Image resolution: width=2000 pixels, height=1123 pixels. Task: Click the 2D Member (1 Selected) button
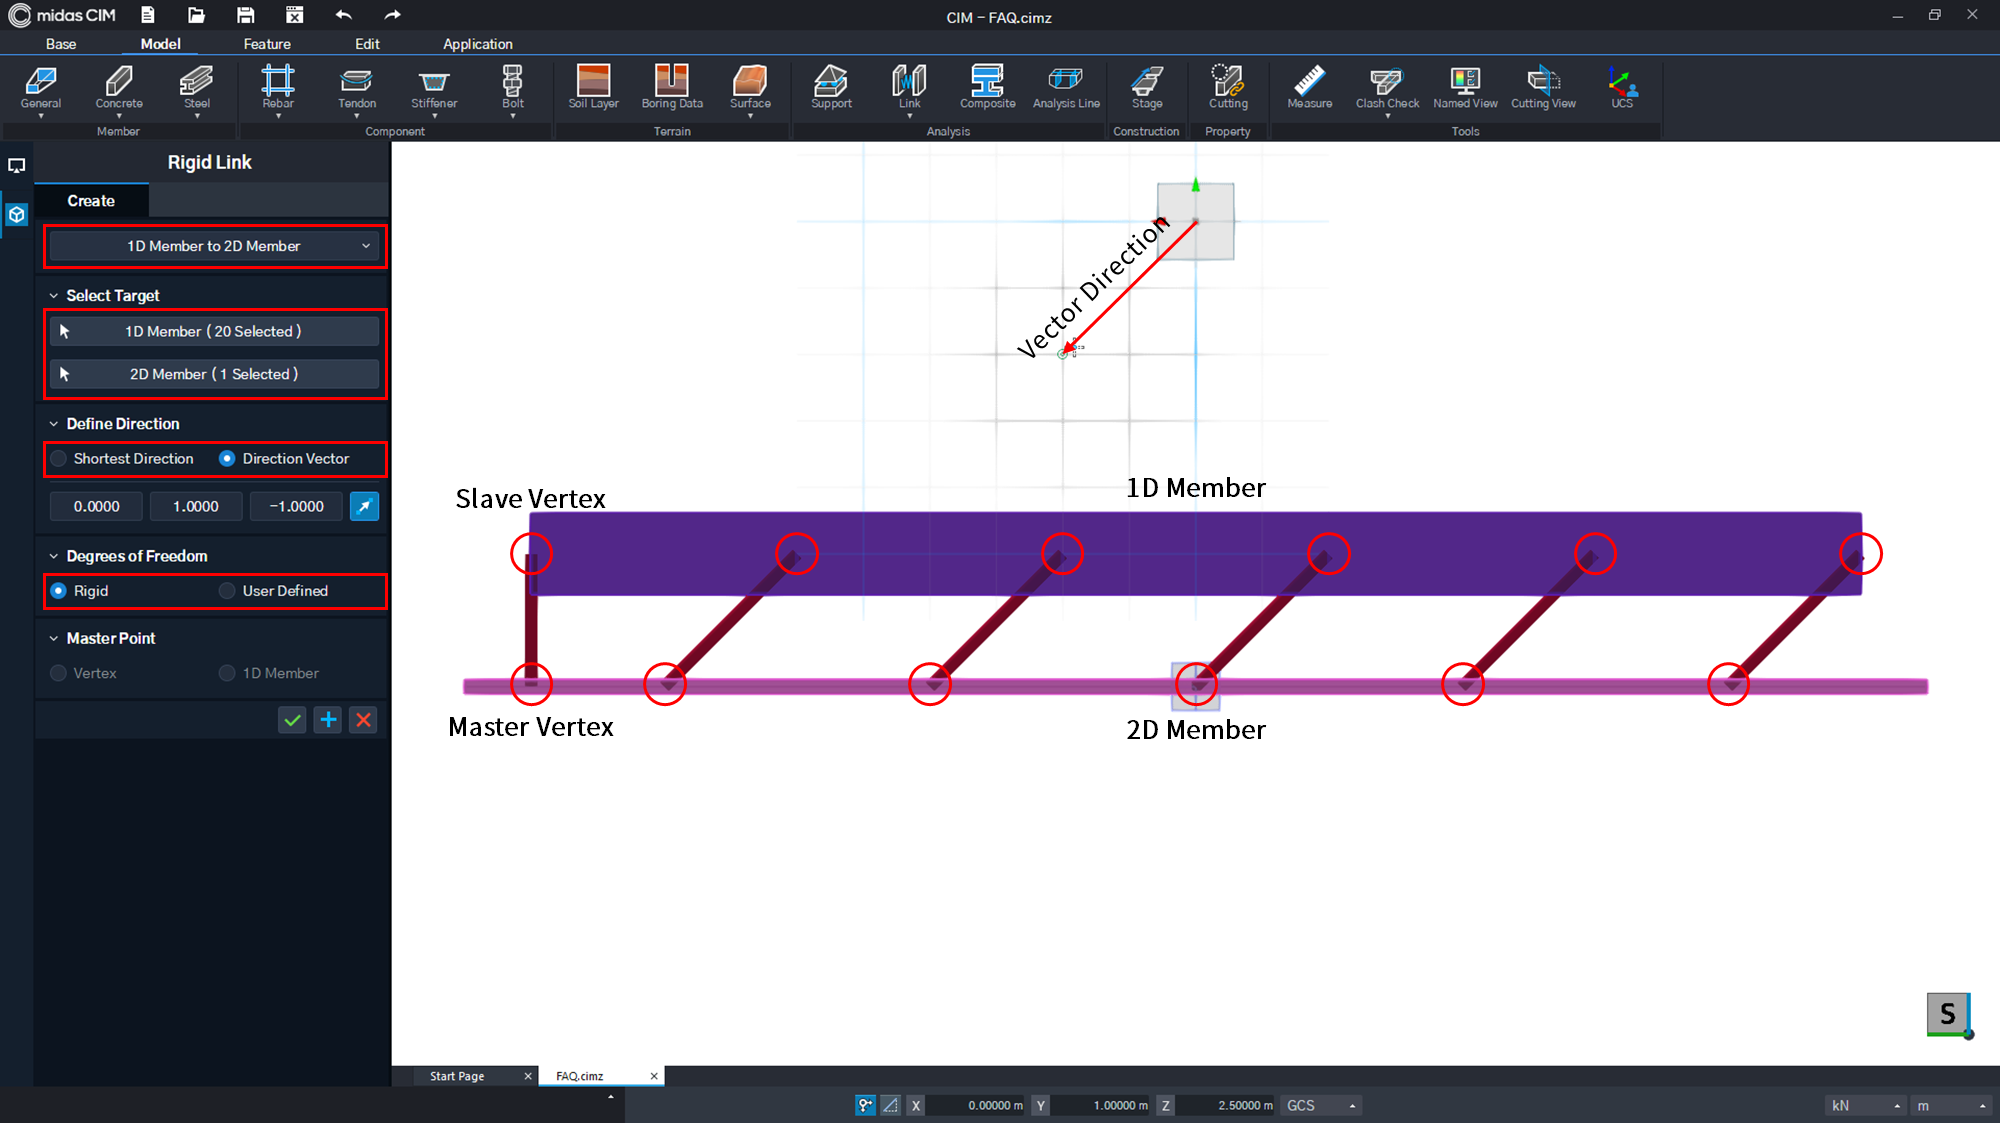[214, 373]
